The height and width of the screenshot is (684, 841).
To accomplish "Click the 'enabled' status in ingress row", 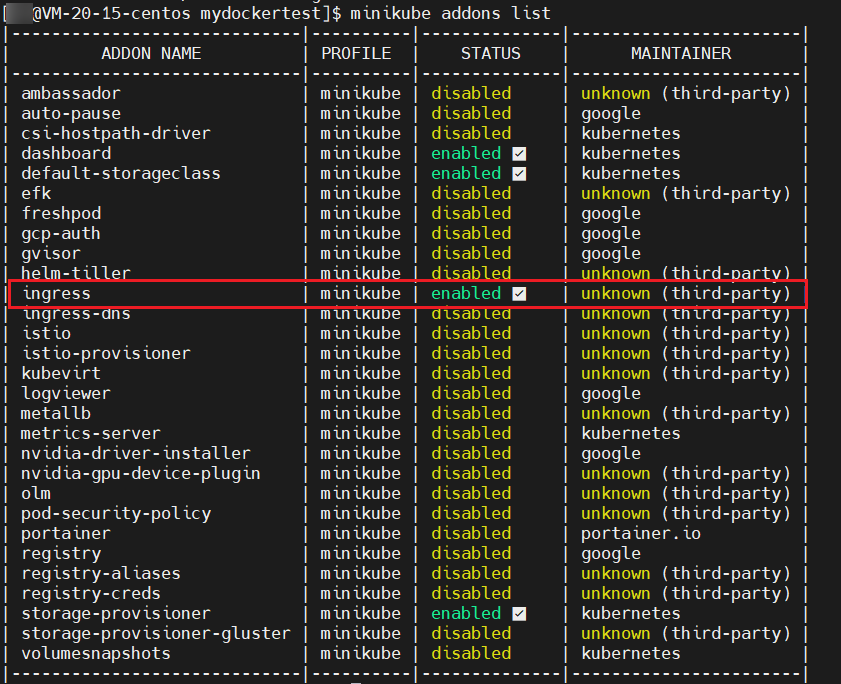I will [466, 293].
